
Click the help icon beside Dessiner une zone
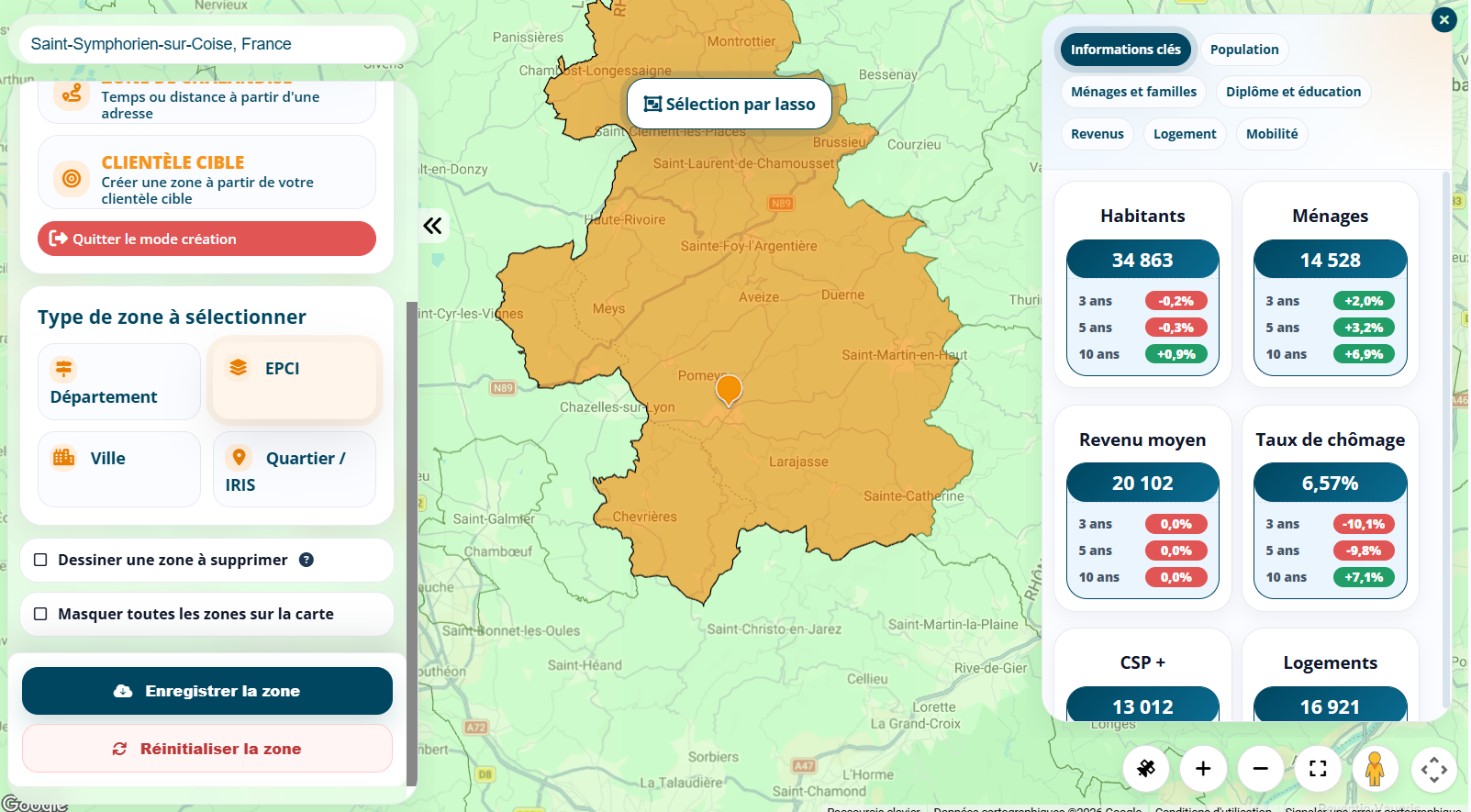[307, 560]
